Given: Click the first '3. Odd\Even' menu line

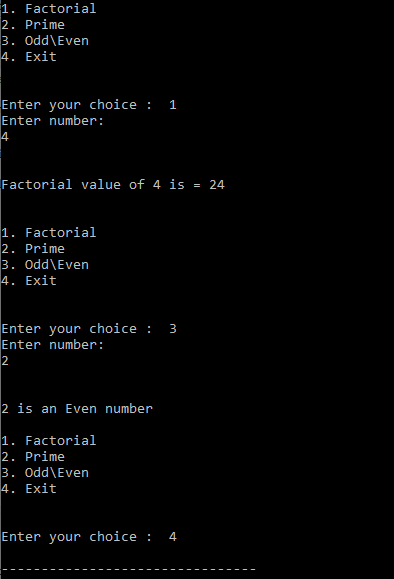Looking at the screenshot, I should point(45,41).
